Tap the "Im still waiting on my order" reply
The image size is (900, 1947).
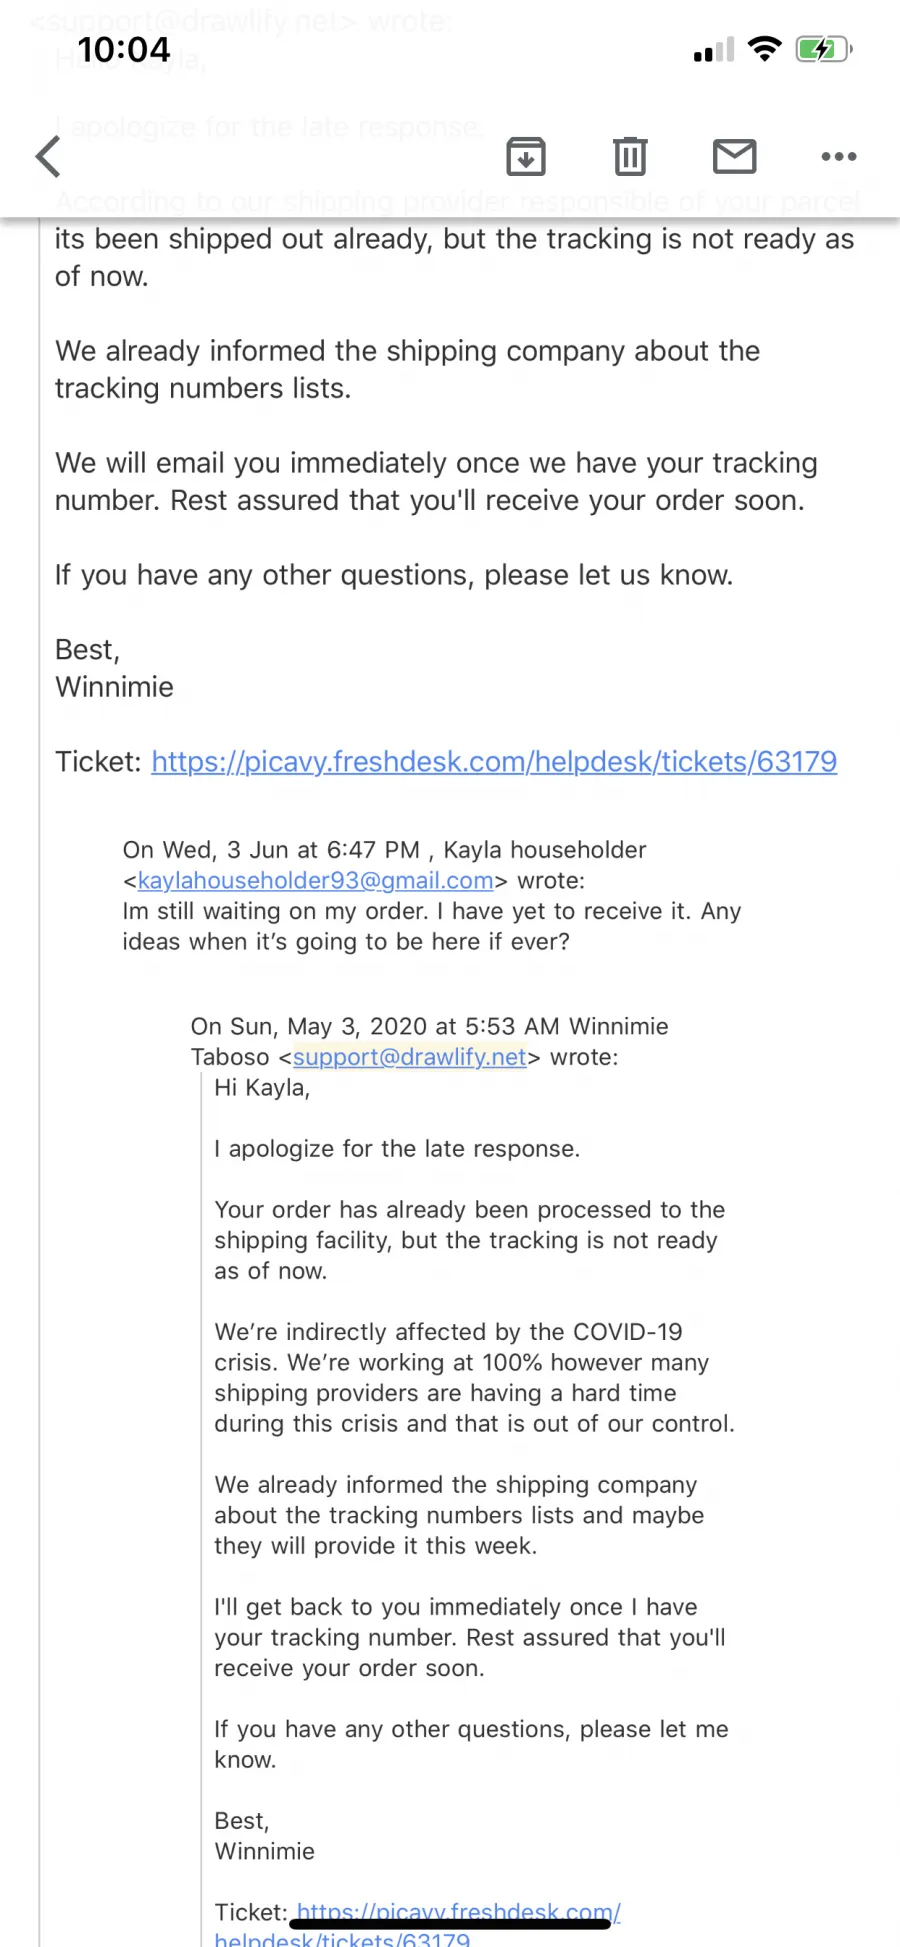(432, 926)
